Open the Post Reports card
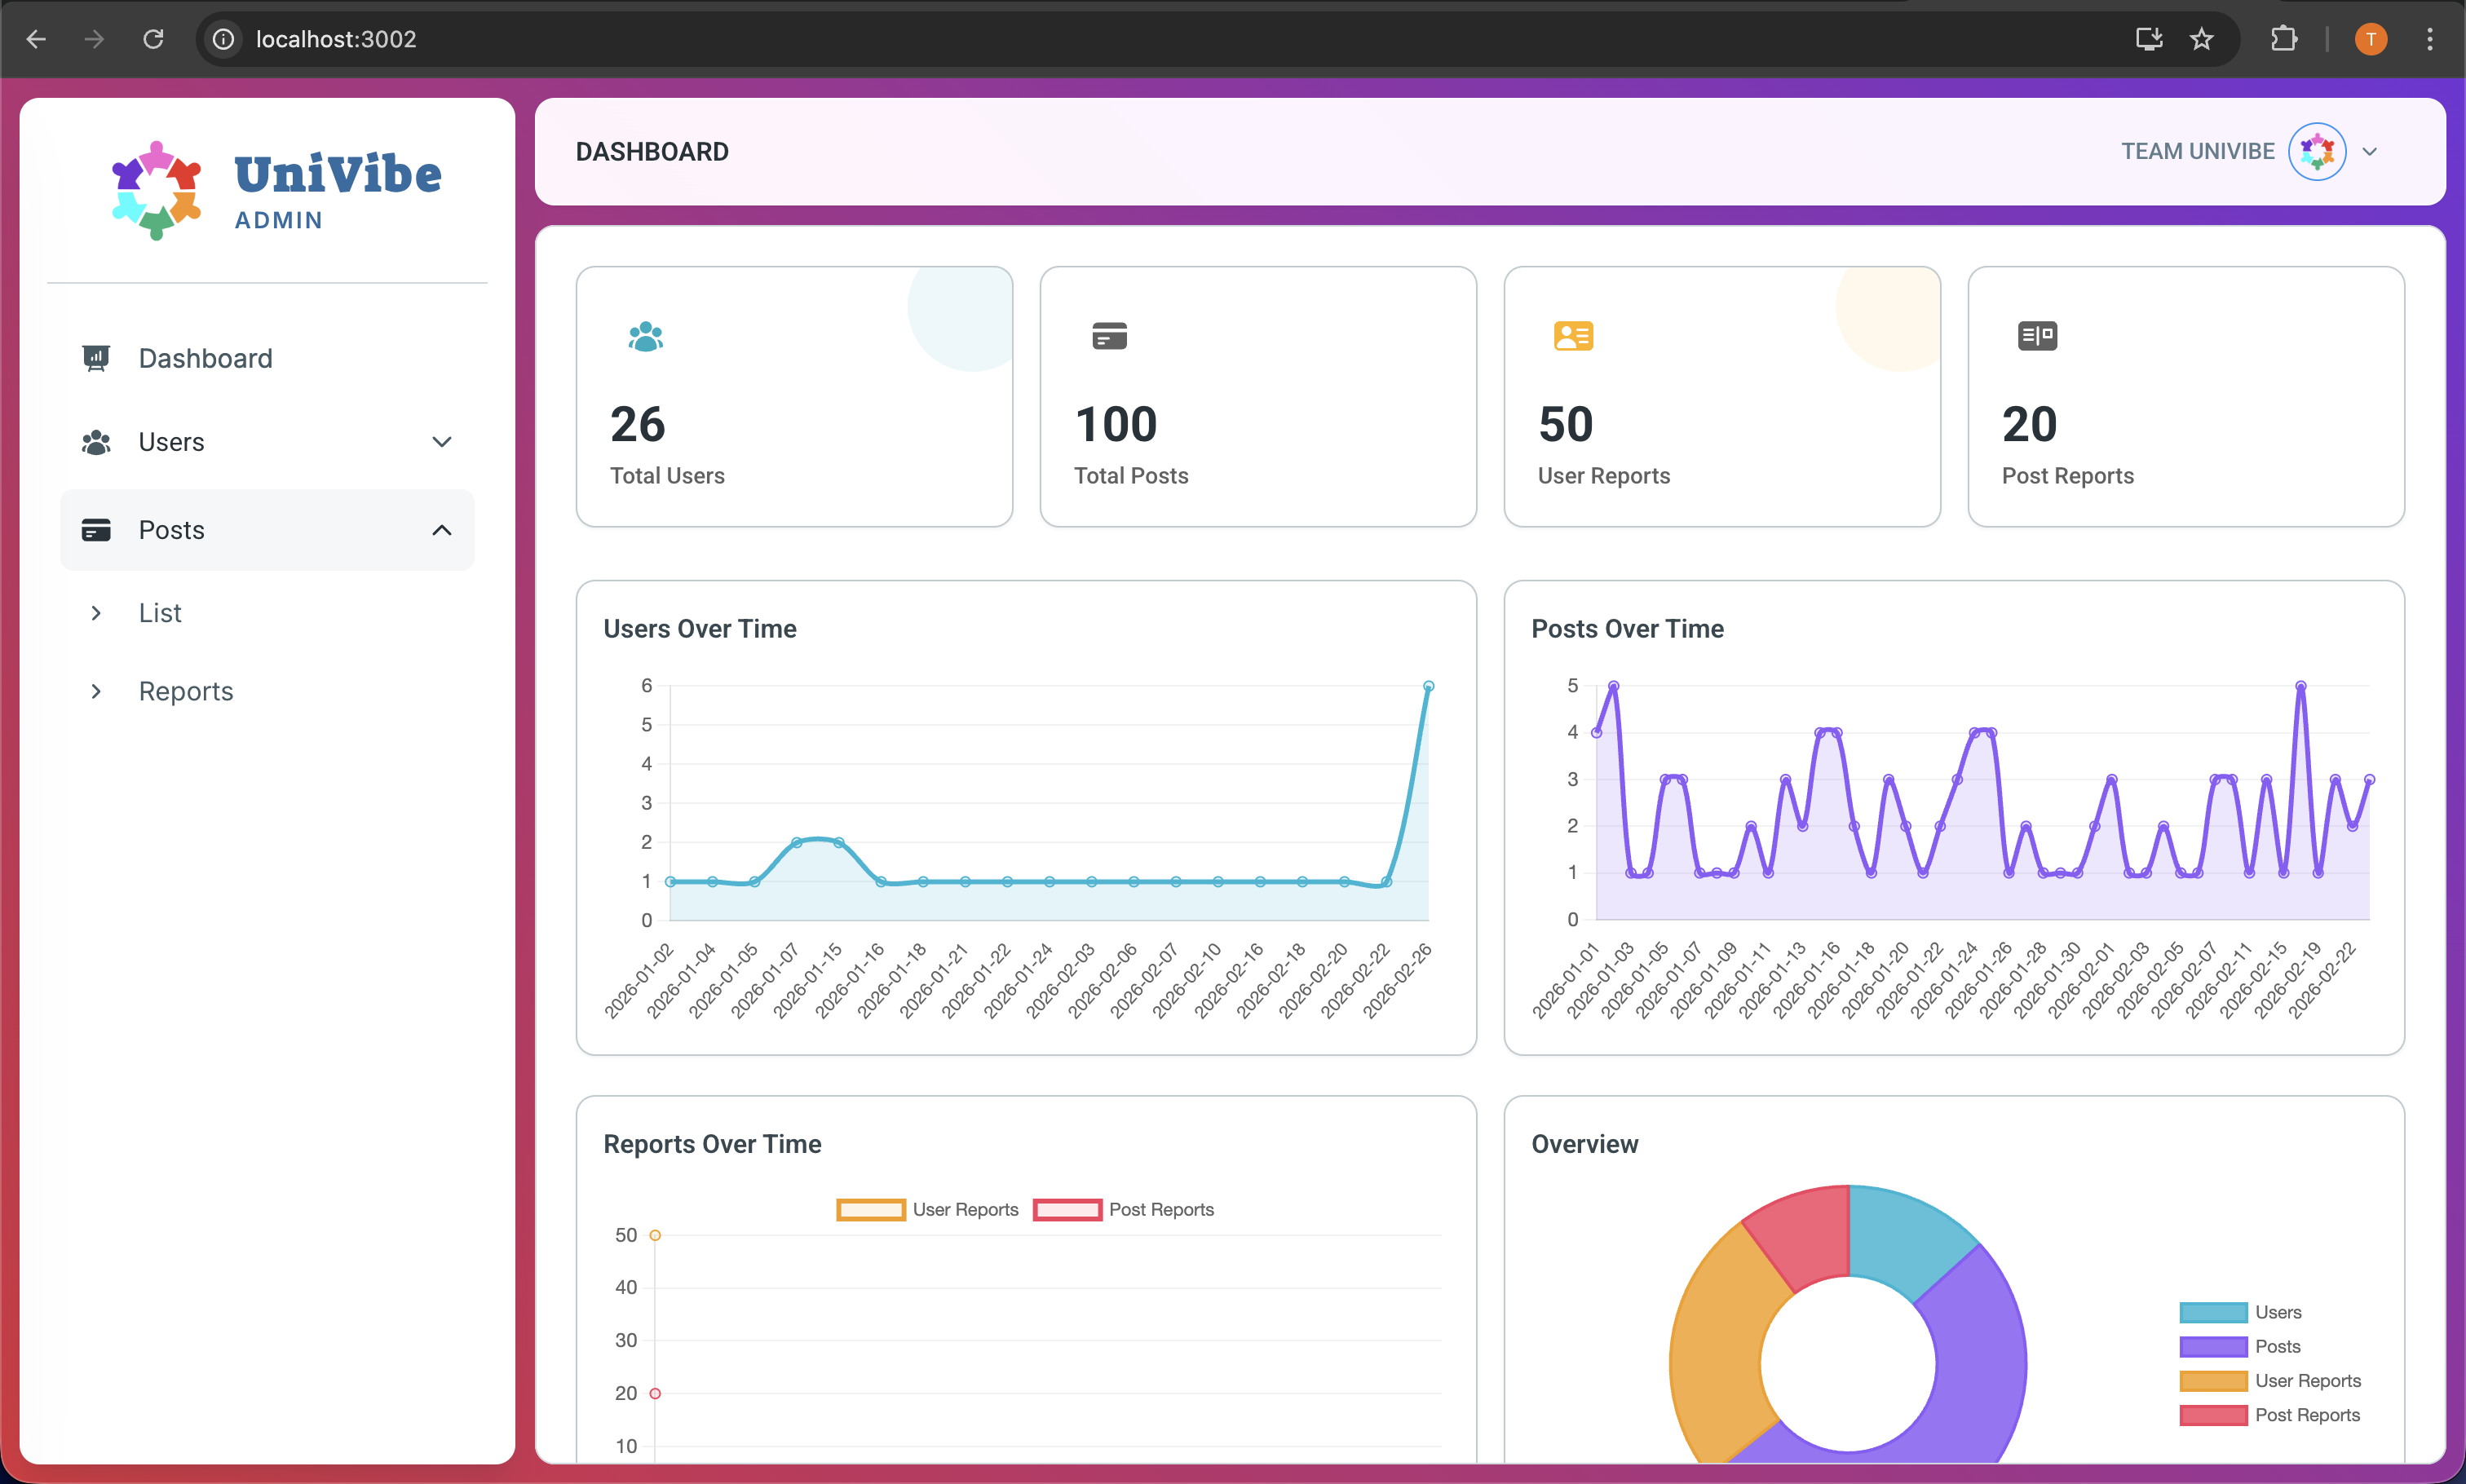Screen dimensions: 2466x1484 coord(2186,396)
